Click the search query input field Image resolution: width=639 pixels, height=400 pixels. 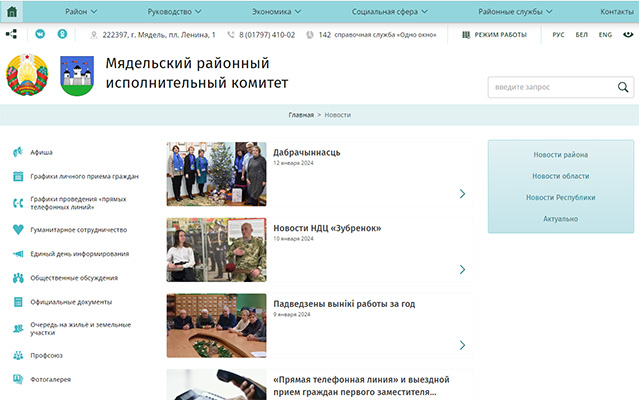(550, 88)
